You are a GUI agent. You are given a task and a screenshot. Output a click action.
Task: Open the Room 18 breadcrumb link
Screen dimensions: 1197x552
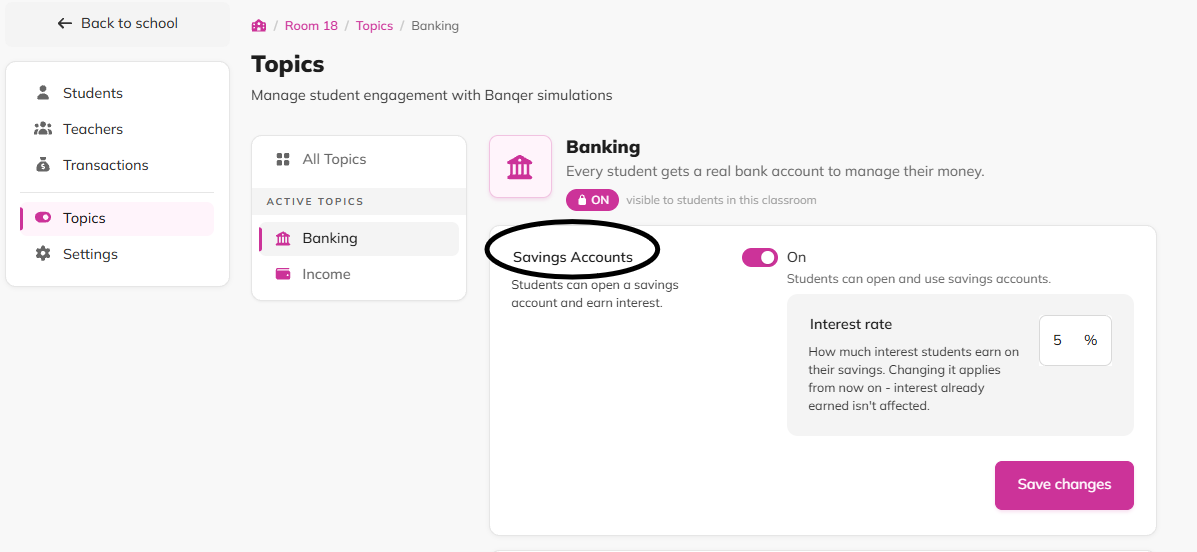pyautogui.click(x=311, y=26)
